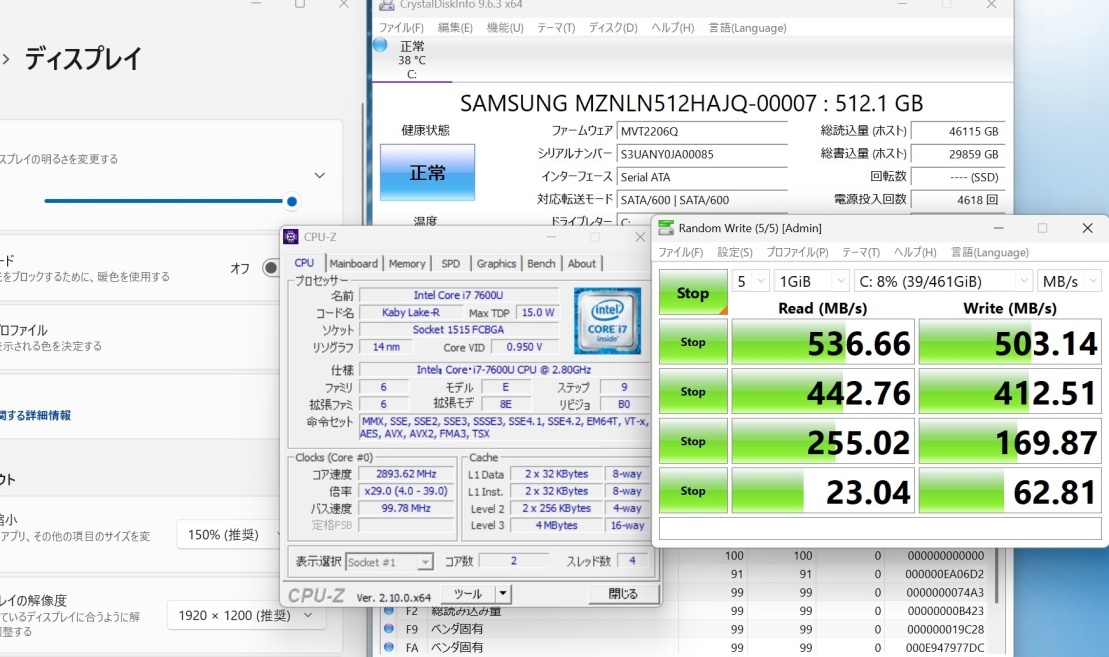This screenshot has height=657, width=1109.
Task: Switch to the Graphics tab in CPU-Z
Action: pos(496,263)
